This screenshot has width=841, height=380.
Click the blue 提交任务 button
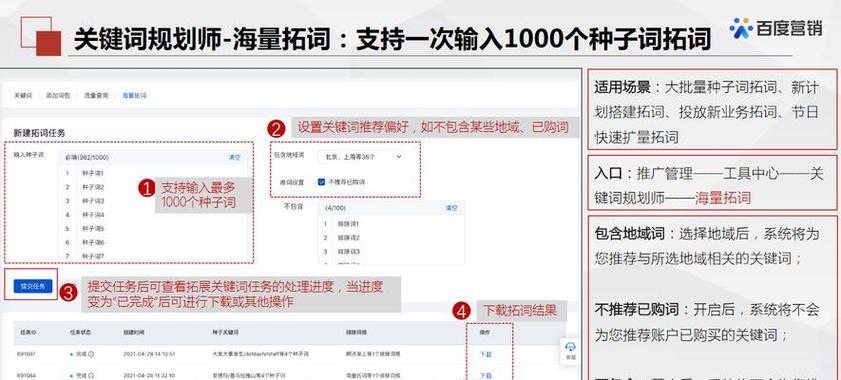(x=33, y=286)
